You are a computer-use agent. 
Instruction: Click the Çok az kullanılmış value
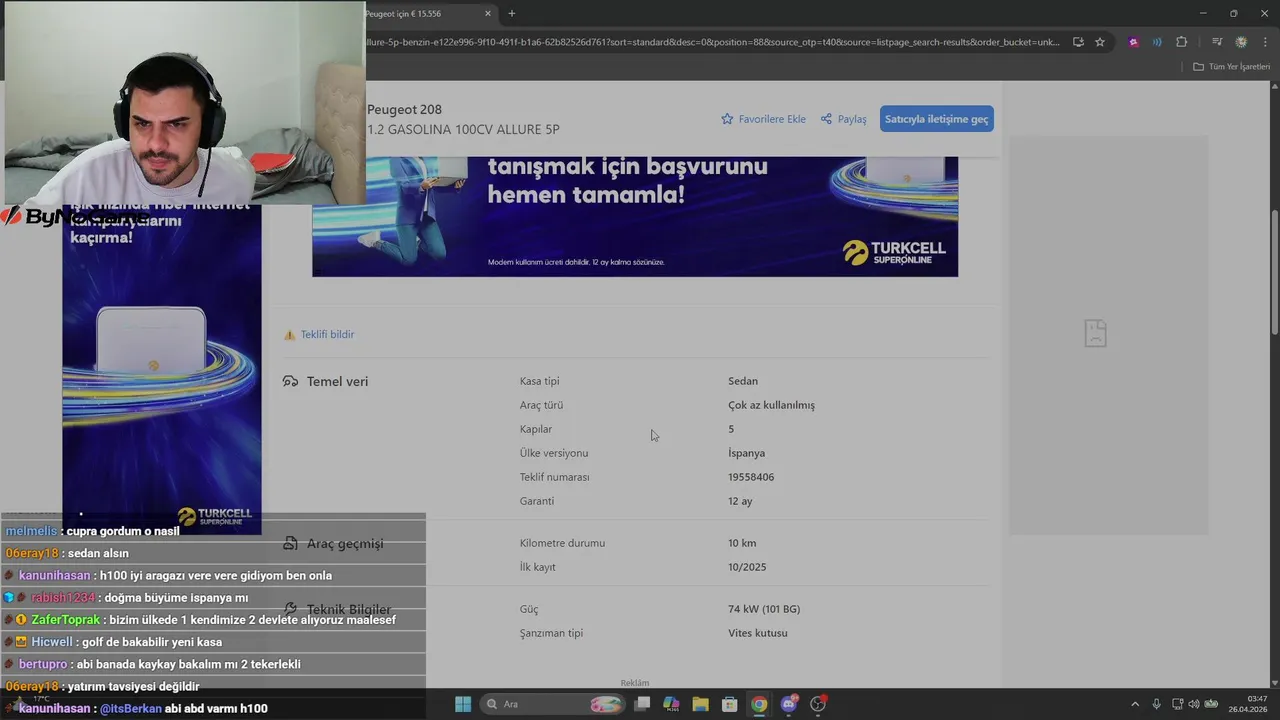tap(771, 405)
